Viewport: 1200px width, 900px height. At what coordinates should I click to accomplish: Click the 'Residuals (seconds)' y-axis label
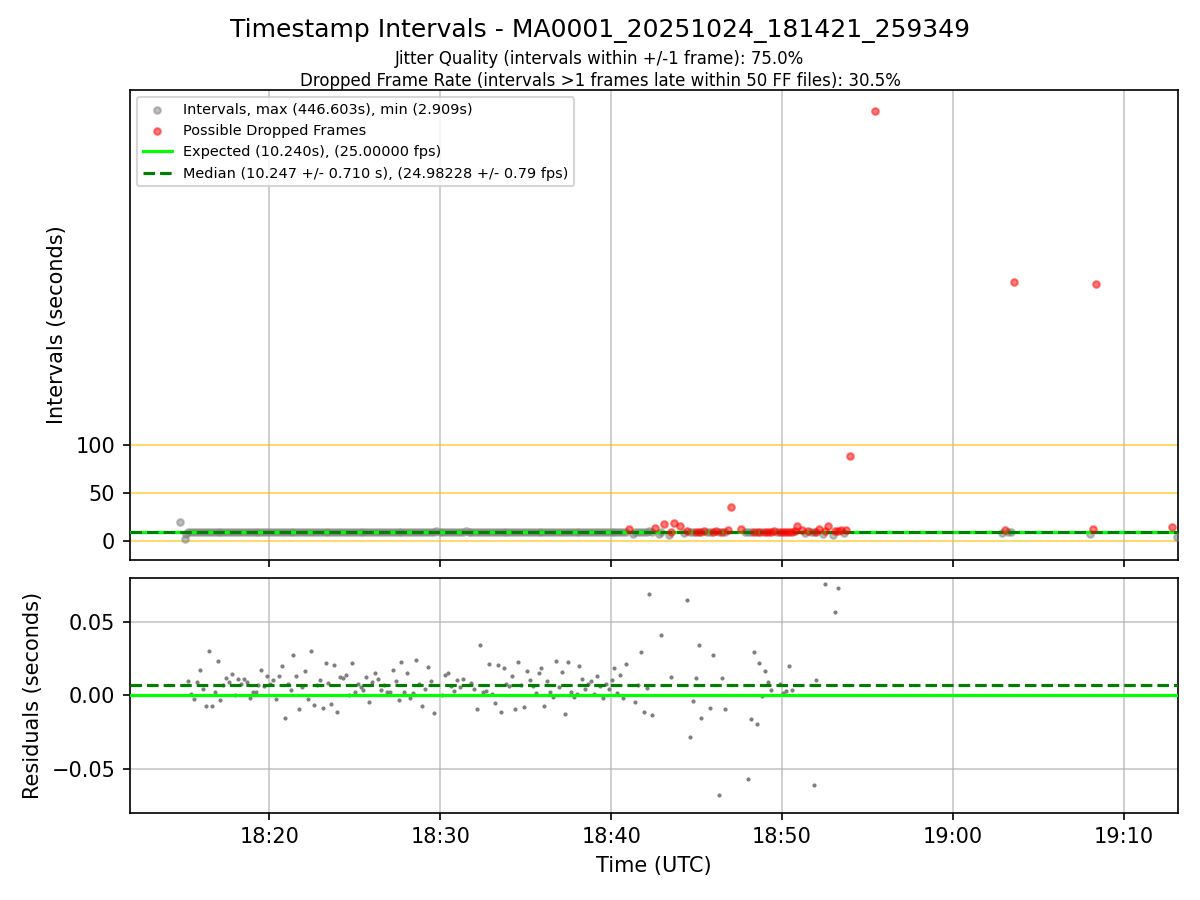point(32,696)
